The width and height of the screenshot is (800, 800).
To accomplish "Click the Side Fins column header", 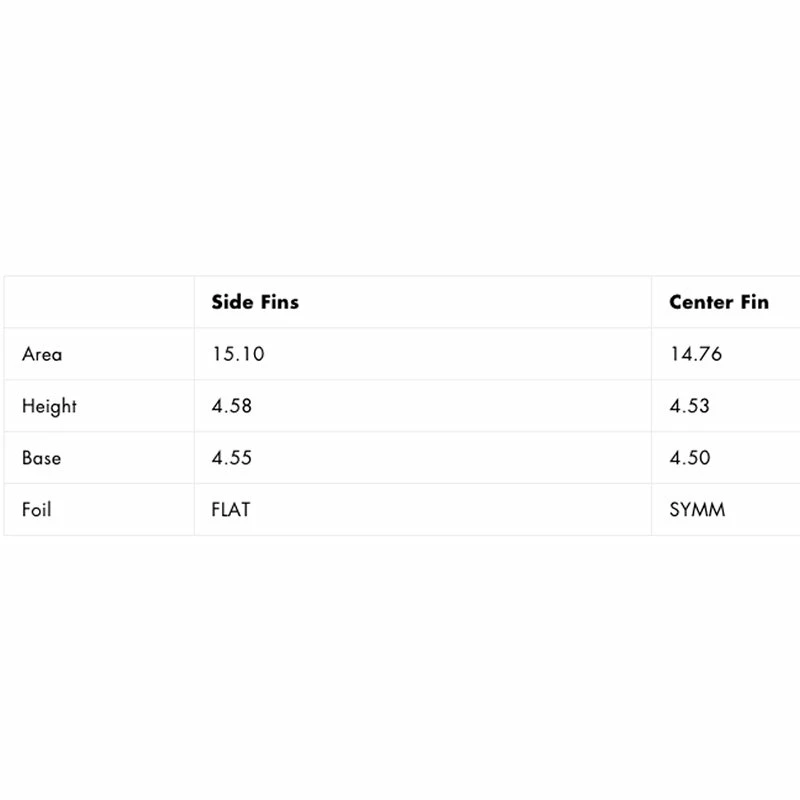I will pos(255,302).
